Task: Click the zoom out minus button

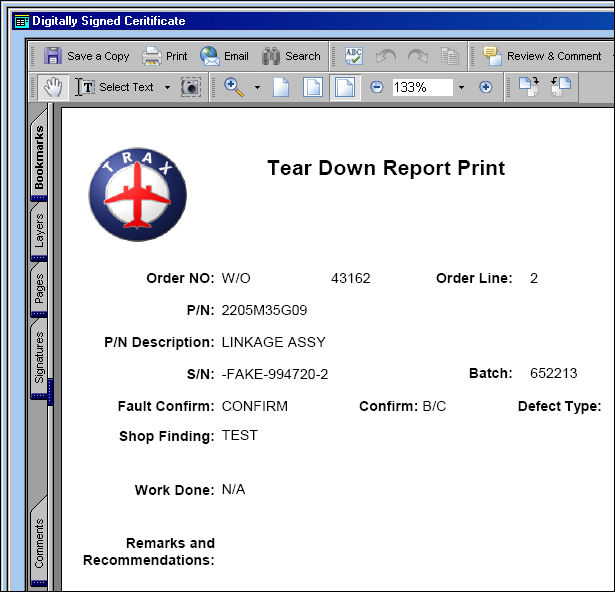Action: click(377, 87)
